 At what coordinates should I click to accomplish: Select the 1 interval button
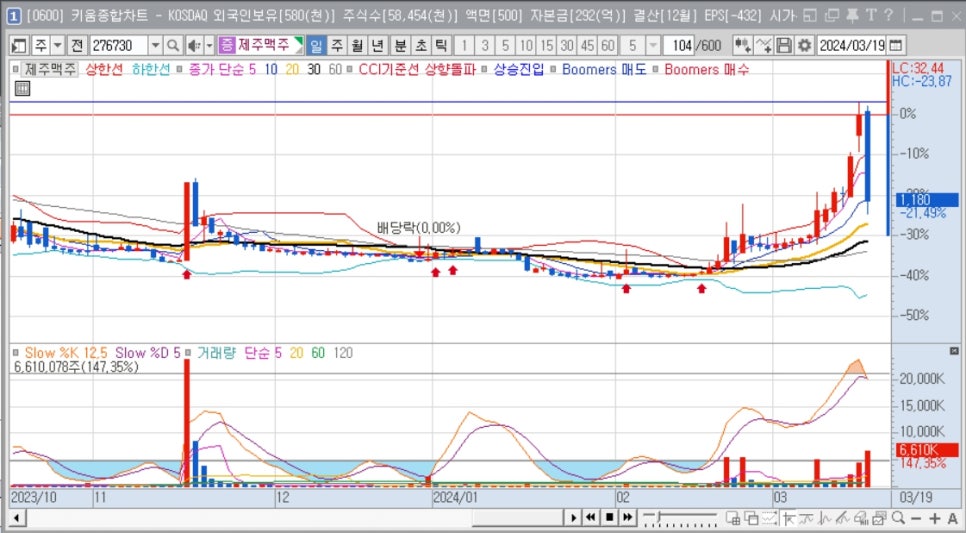click(465, 45)
